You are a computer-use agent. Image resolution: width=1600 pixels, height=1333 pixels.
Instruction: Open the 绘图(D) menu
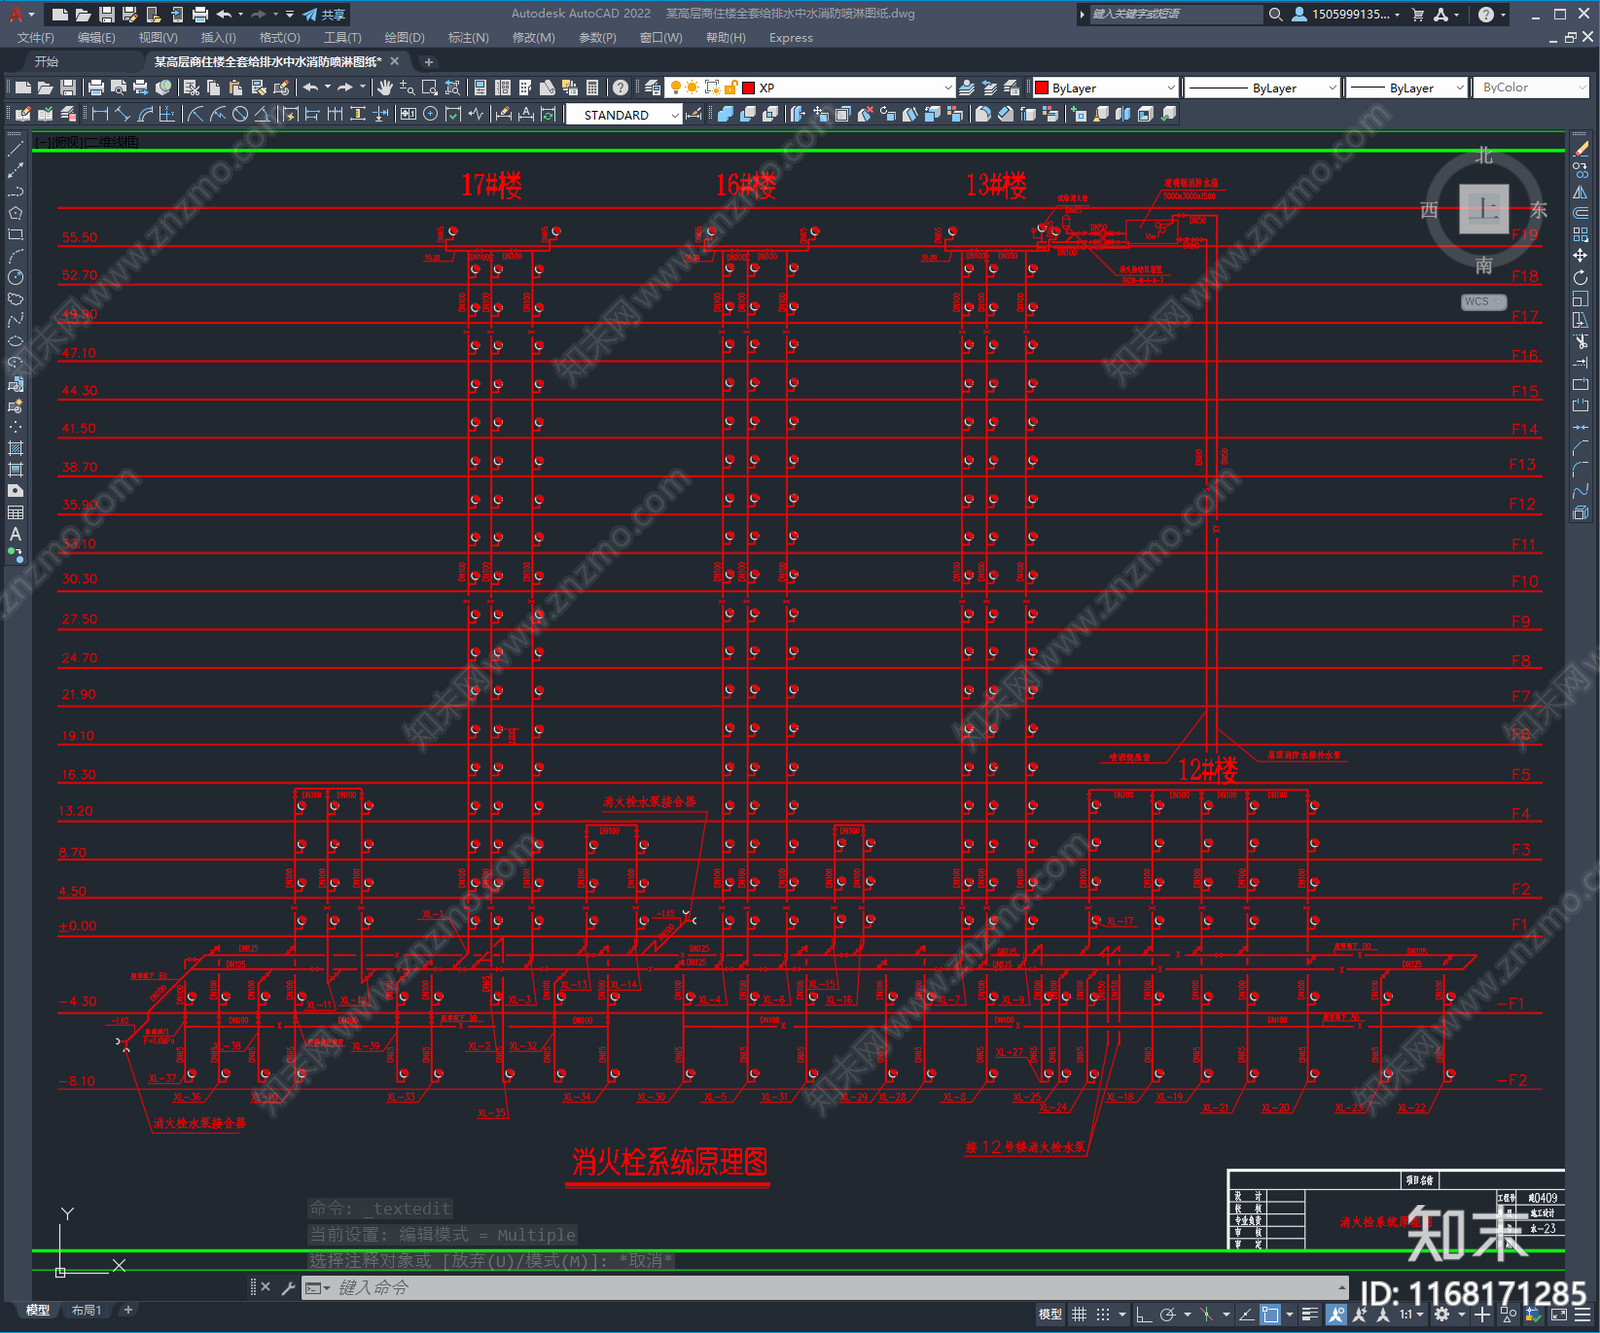point(404,38)
